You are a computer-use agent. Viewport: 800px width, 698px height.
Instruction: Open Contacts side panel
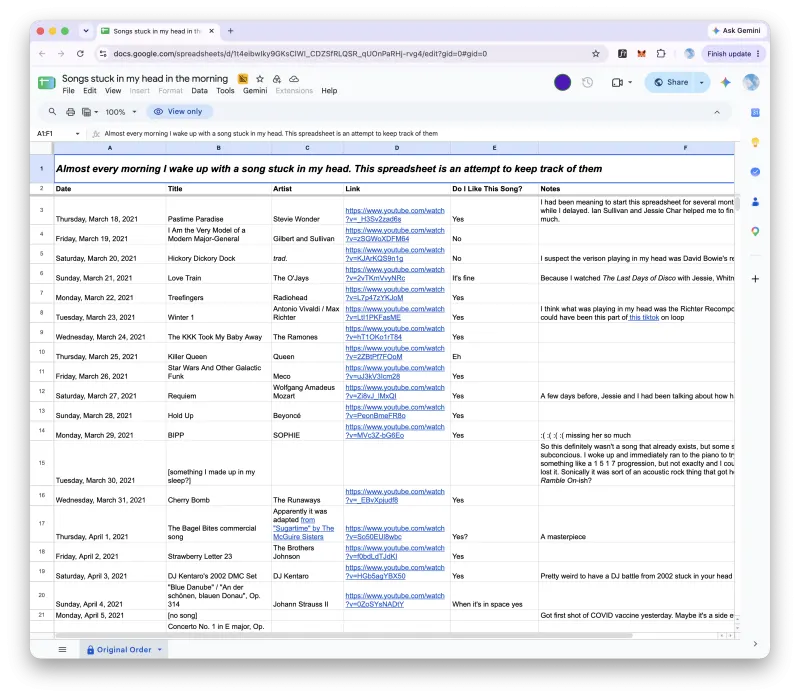[755, 202]
